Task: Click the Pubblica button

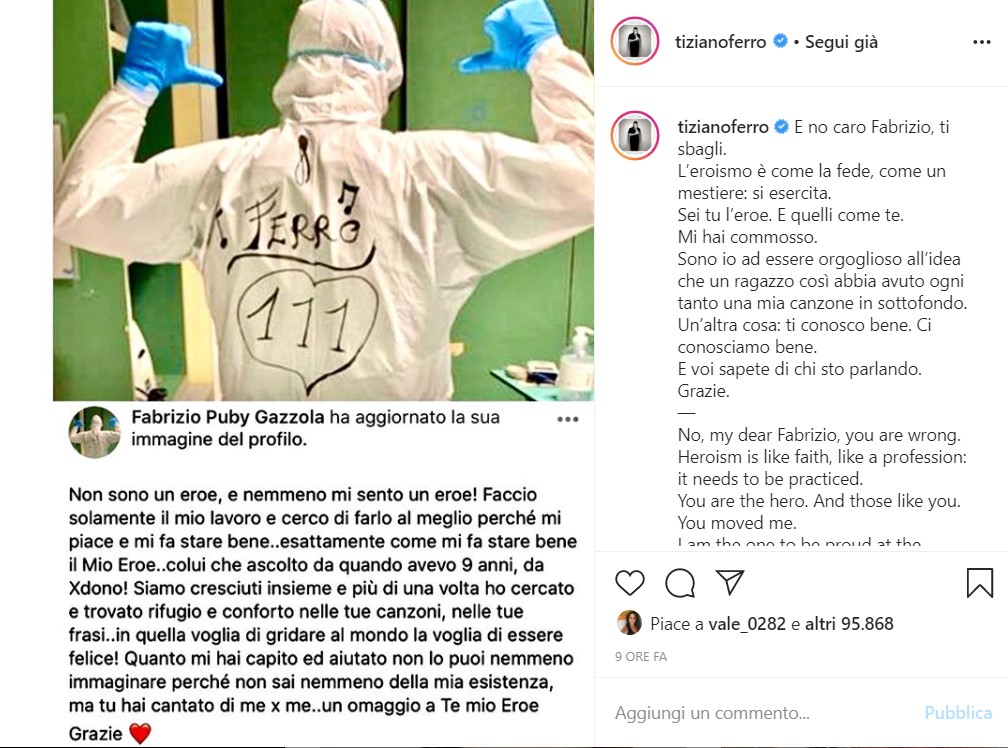Action: tap(958, 713)
